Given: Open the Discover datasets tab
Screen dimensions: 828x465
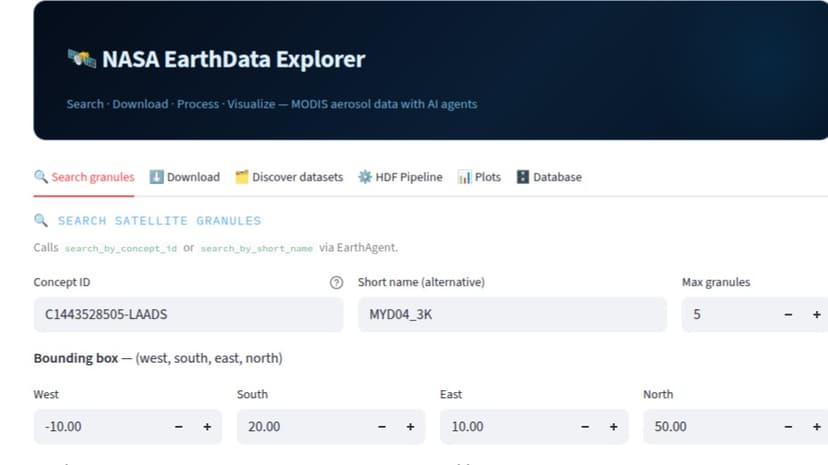Looking at the screenshot, I should pos(289,177).
